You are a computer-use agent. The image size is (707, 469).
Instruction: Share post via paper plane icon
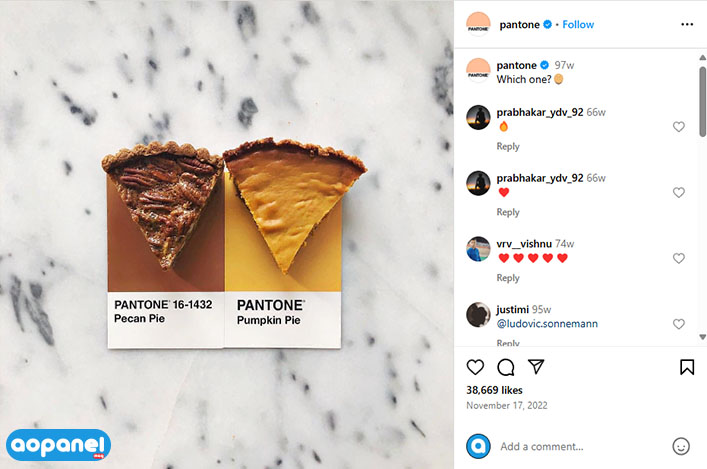click(x=536, y=367)
